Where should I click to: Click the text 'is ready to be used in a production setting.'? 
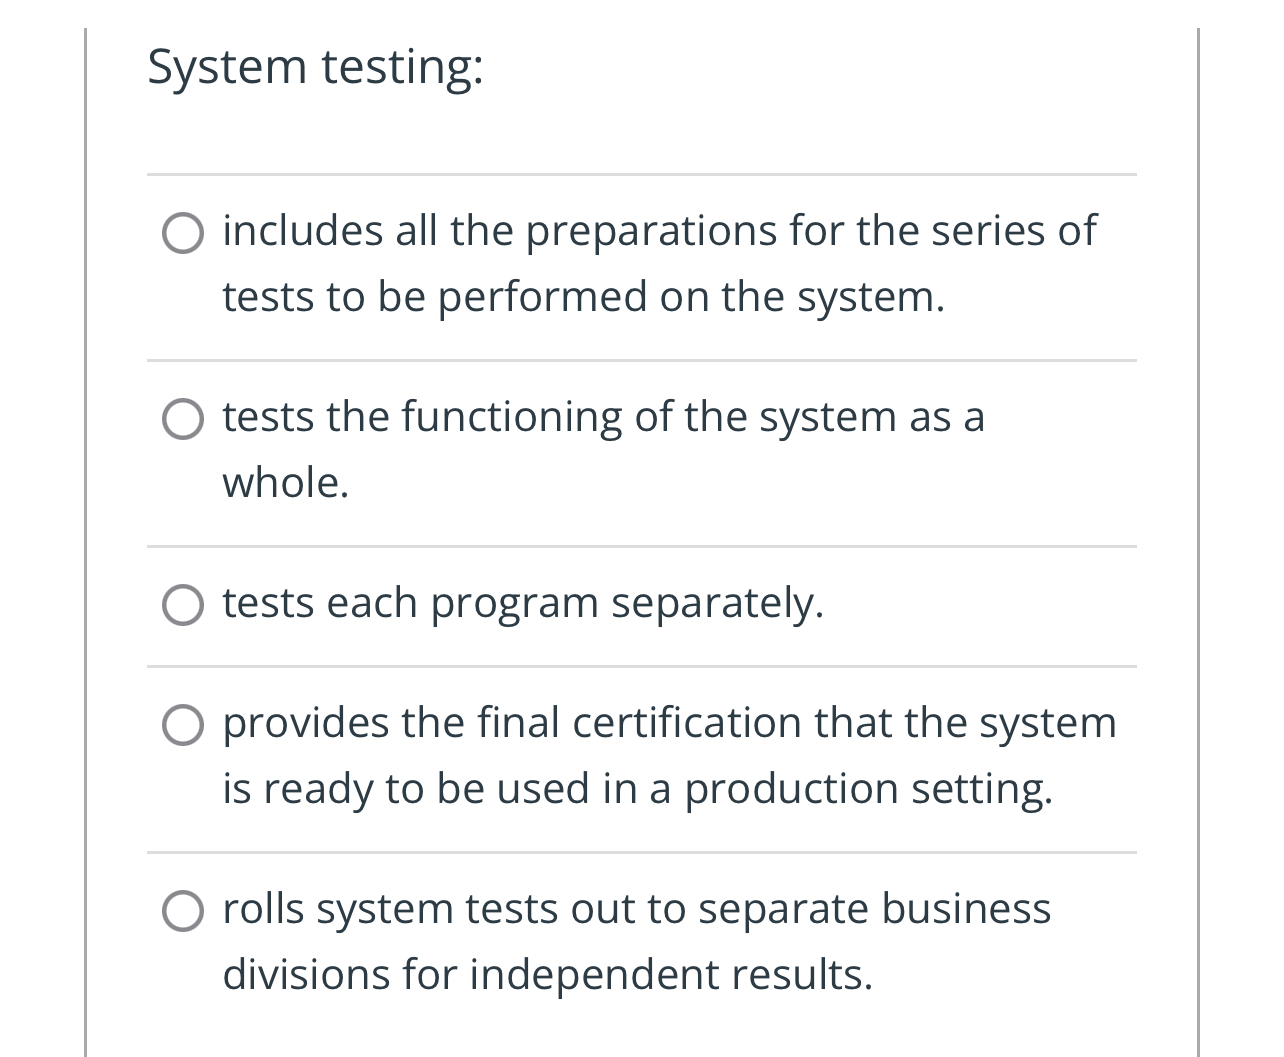pos(637,789)
